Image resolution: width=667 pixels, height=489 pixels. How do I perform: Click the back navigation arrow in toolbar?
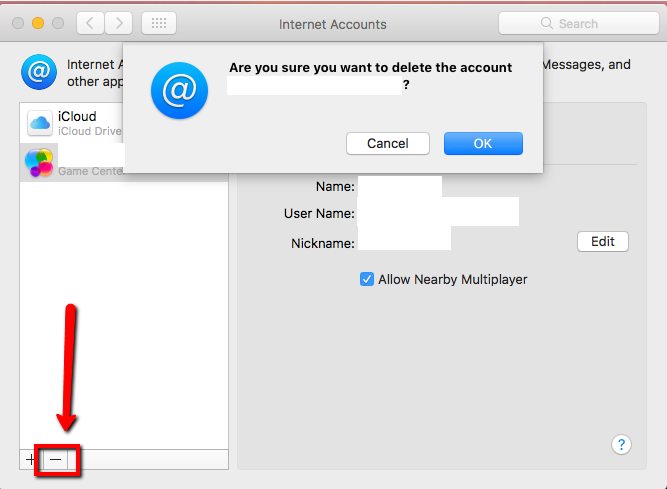pos(90,23)
